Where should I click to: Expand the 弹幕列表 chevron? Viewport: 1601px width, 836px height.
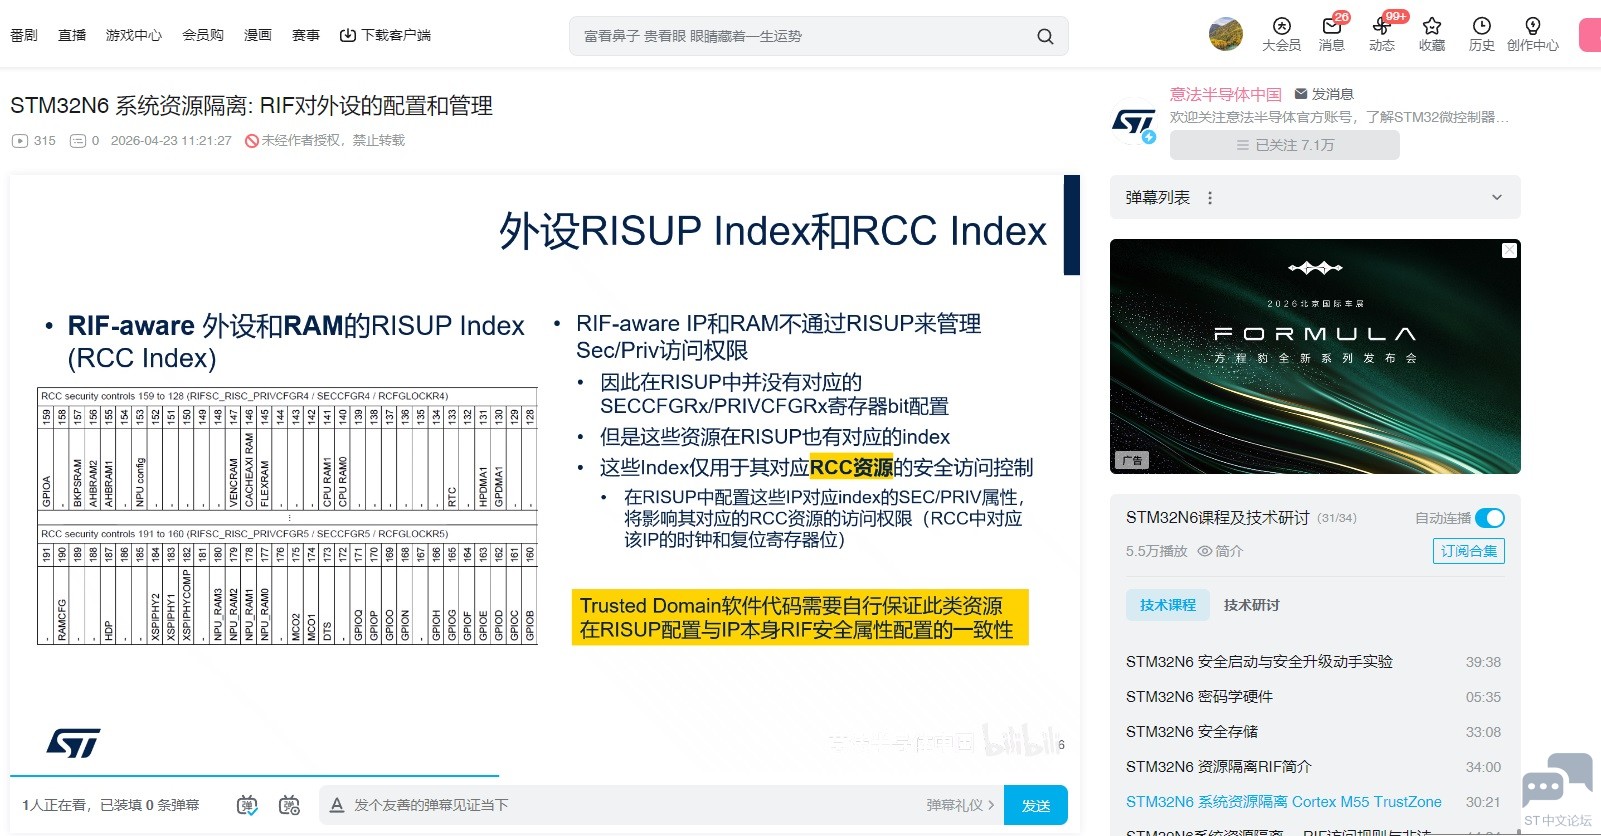[1497, 198]
